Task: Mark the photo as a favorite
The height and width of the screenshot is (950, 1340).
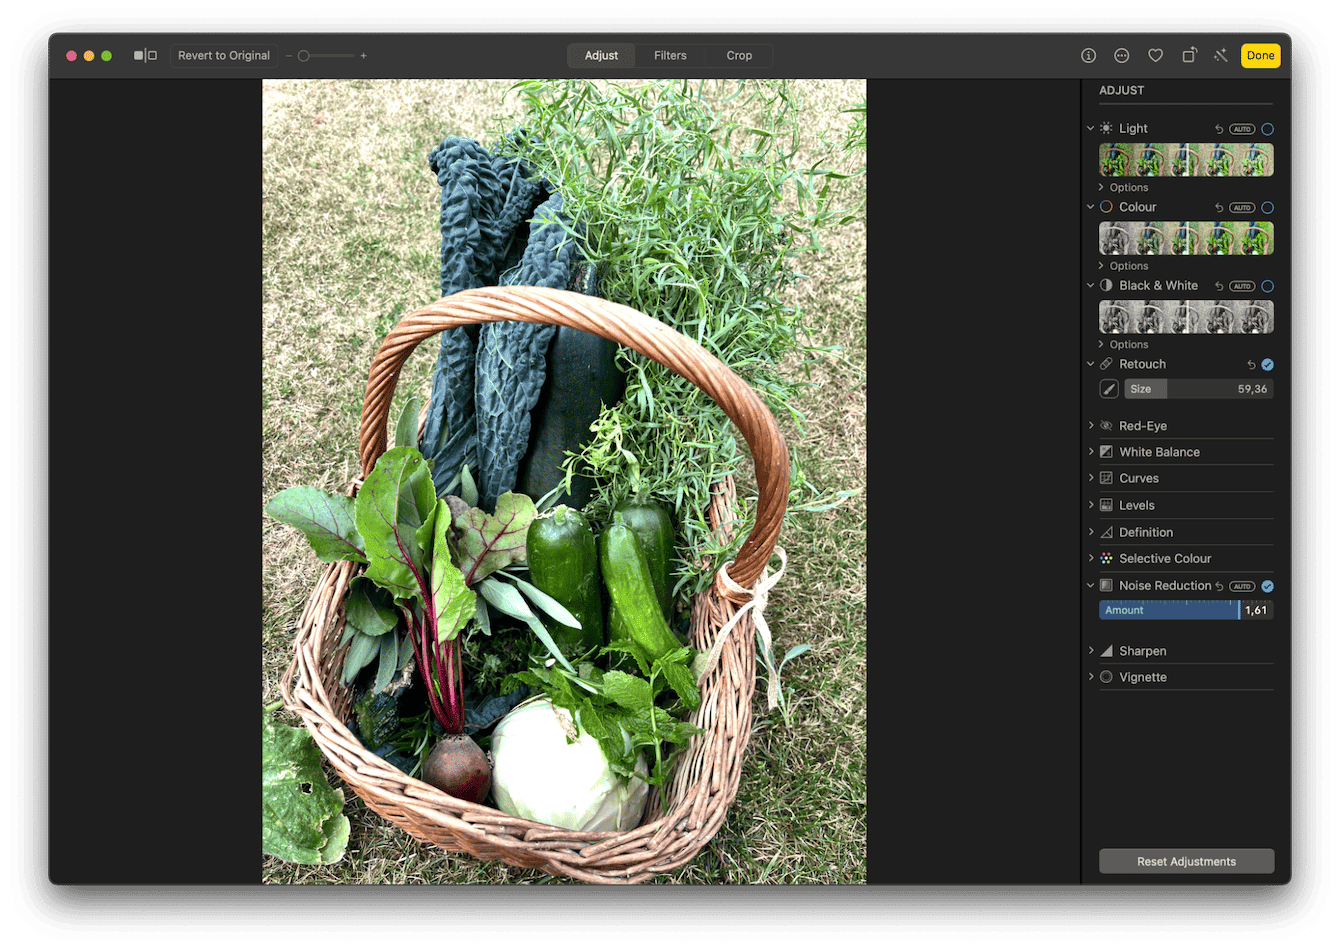Action: point(1155,55)
